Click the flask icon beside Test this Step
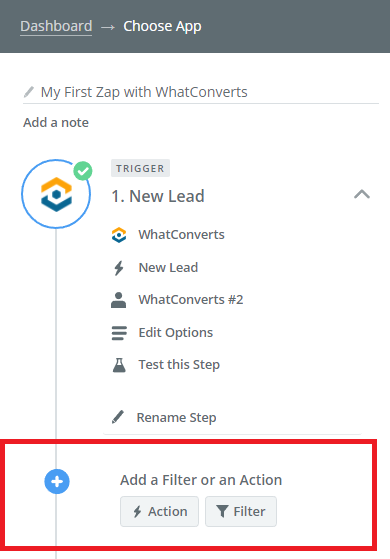390x559 pixels. 119,365
